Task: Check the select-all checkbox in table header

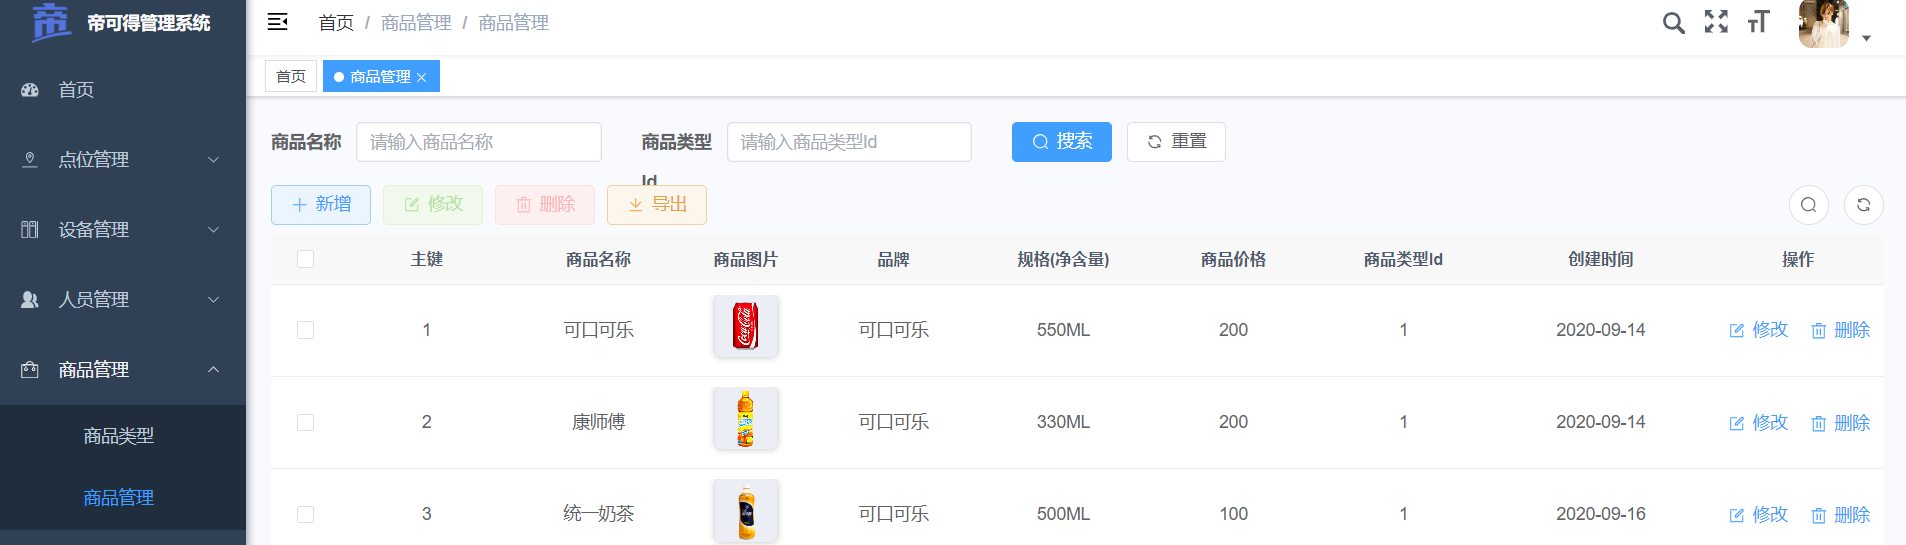Action: (x=306, y=259)
